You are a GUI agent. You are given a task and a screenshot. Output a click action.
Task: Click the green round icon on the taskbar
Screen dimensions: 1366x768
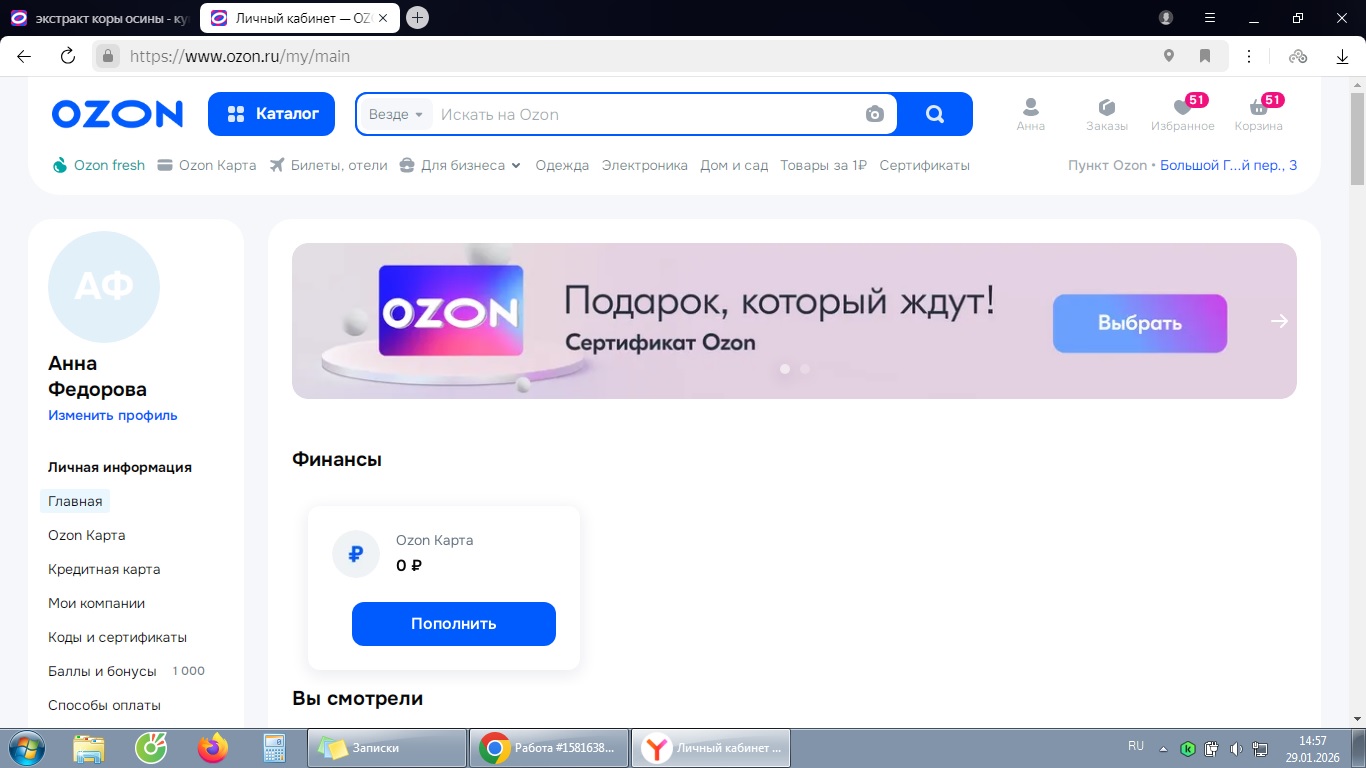pos(151,748)
